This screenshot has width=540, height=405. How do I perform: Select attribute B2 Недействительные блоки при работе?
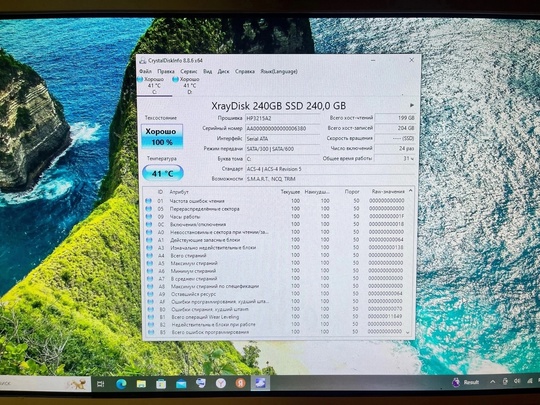point(276,324)
